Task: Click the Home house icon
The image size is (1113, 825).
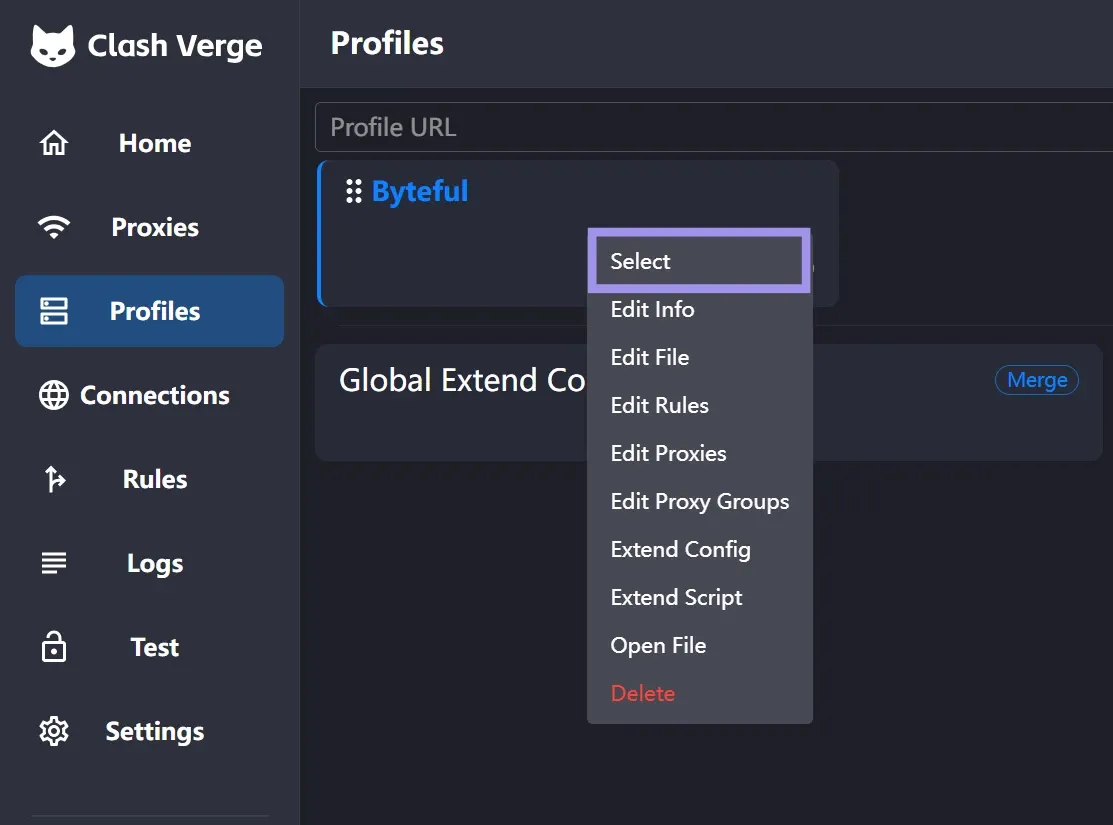Action: click(54, 143)
